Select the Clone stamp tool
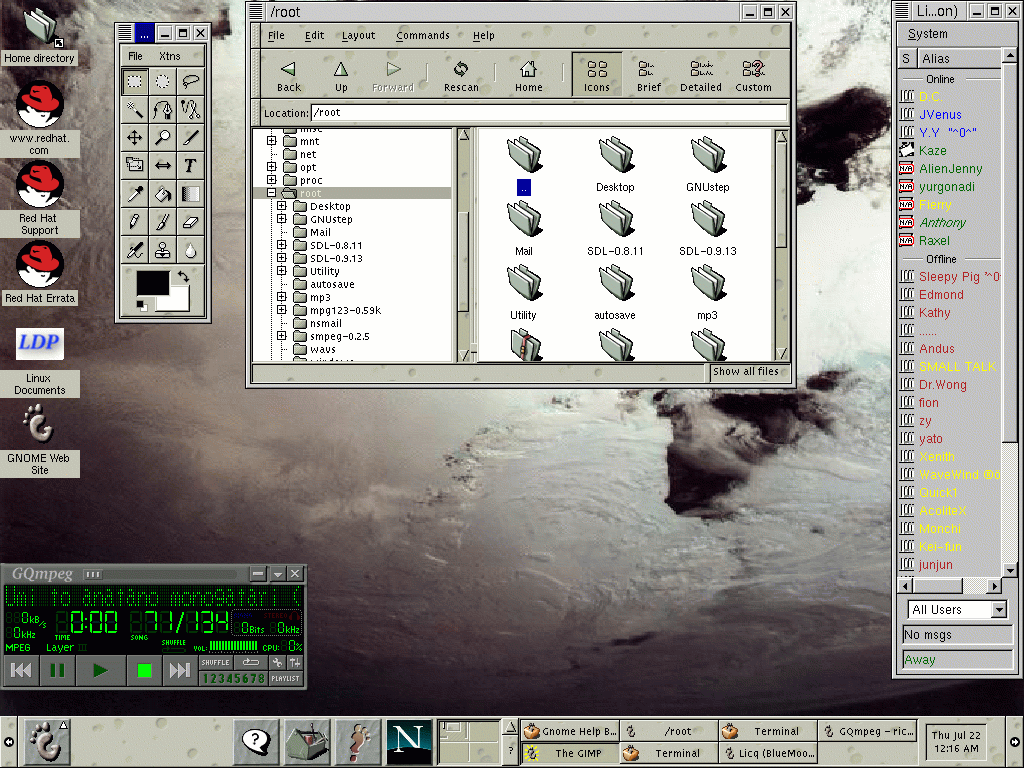 tap(162, 249)
